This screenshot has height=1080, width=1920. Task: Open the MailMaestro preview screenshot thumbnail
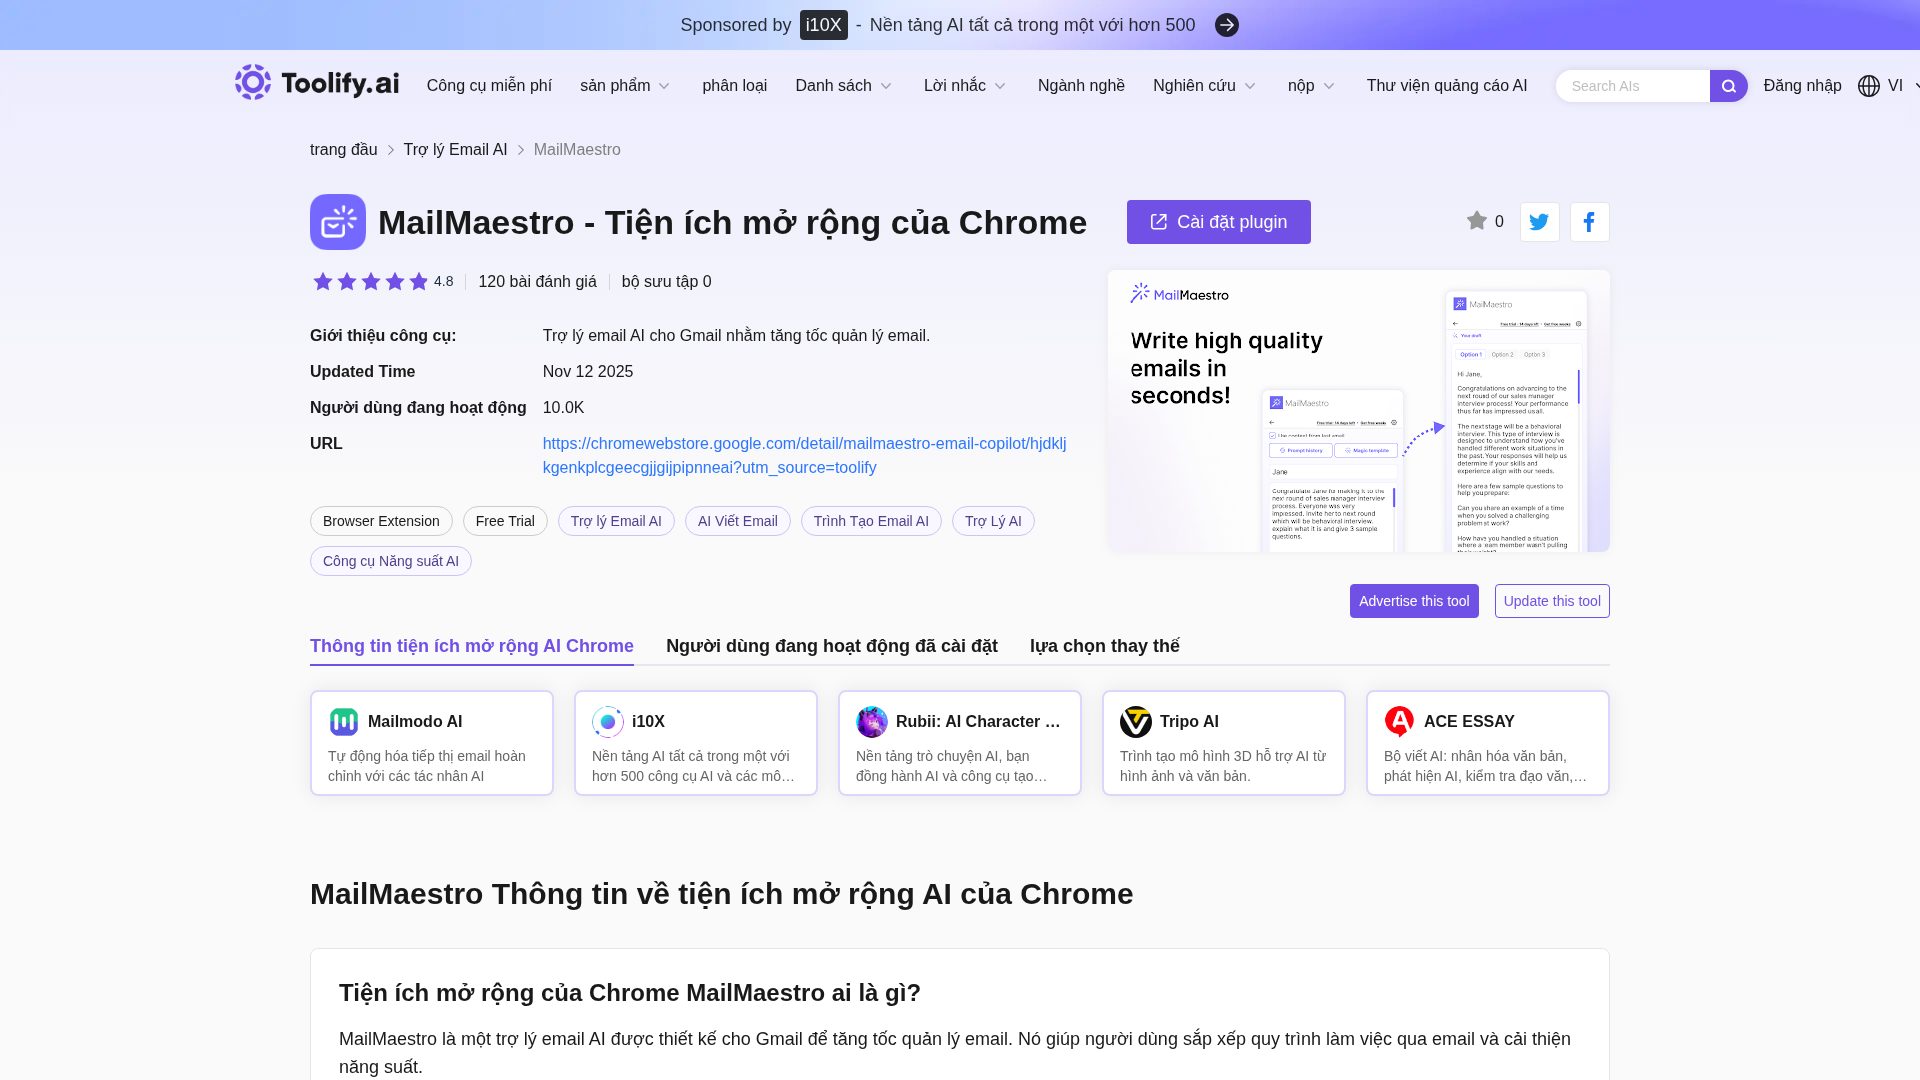coord(1358,411)
